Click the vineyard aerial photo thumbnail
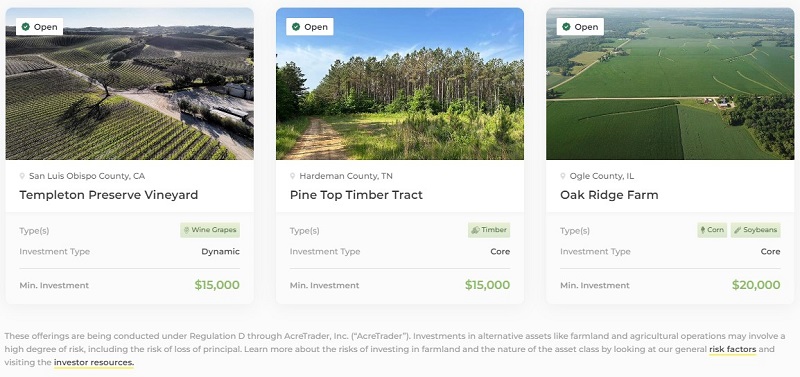This screenshot has width=800, height=377. tap(130, 84)
